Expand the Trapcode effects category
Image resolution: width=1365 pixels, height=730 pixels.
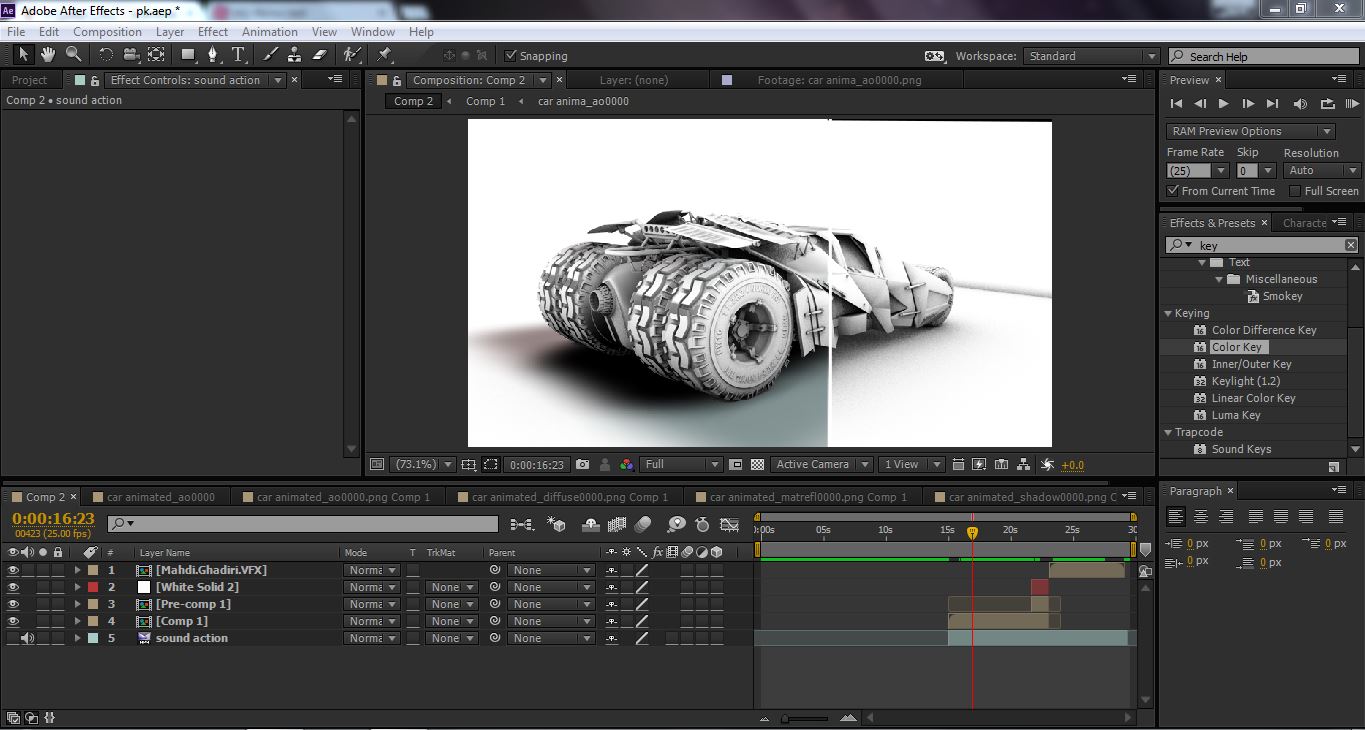pyautogui.click(x=1168, y=432)
